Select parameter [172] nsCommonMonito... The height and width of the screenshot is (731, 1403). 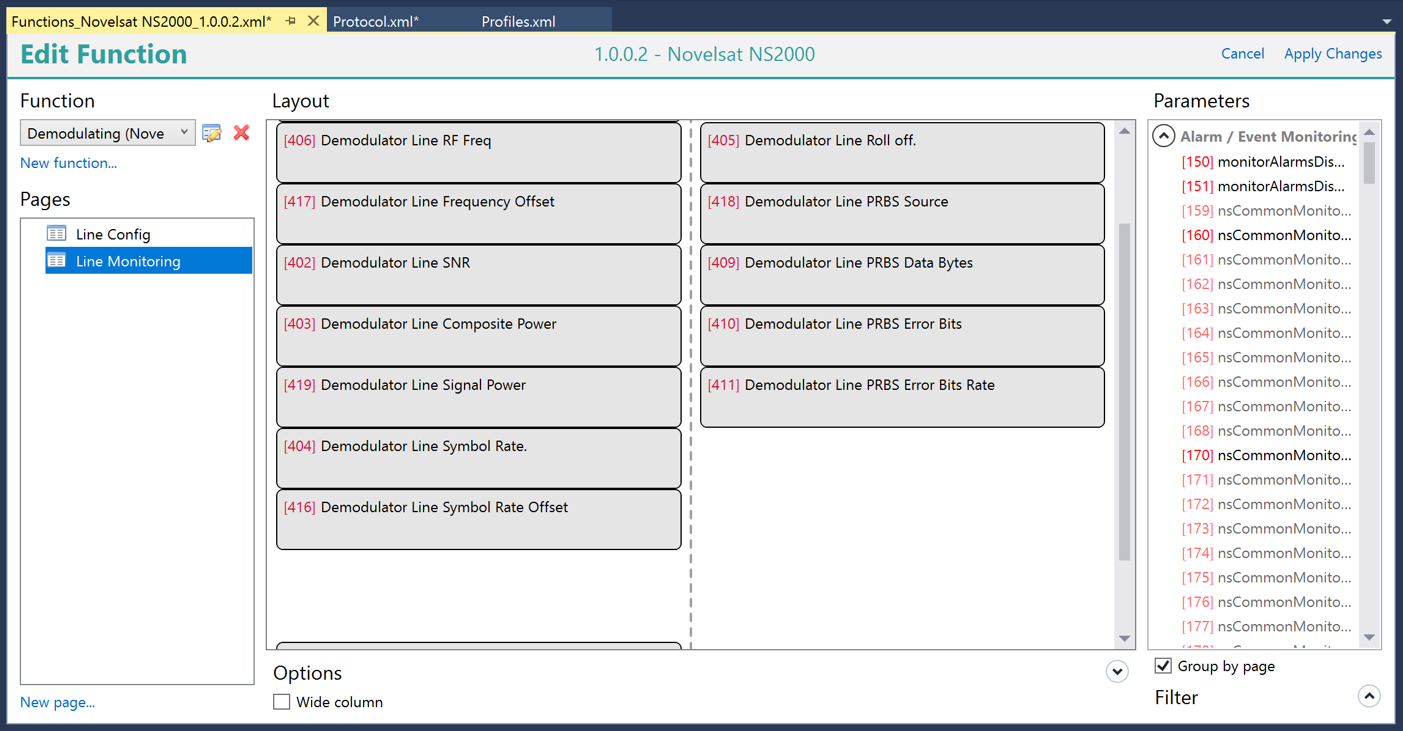click(x=1266, y=504)
